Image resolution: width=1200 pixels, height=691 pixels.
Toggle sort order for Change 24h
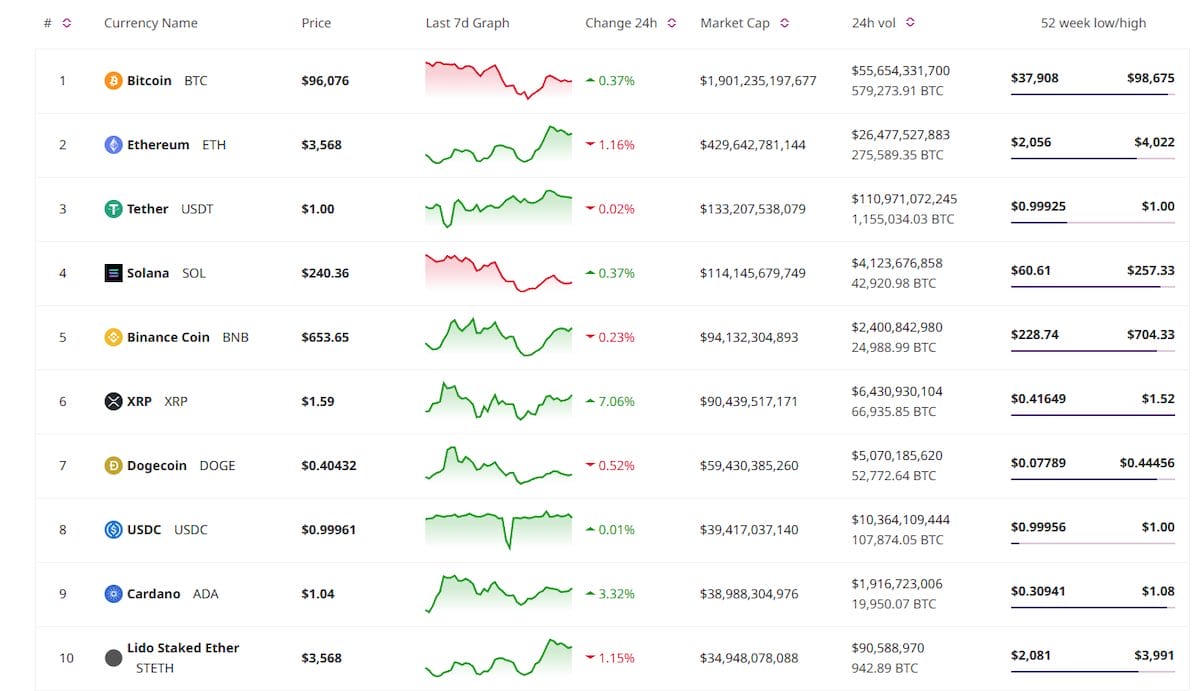(x=670, y=22)
